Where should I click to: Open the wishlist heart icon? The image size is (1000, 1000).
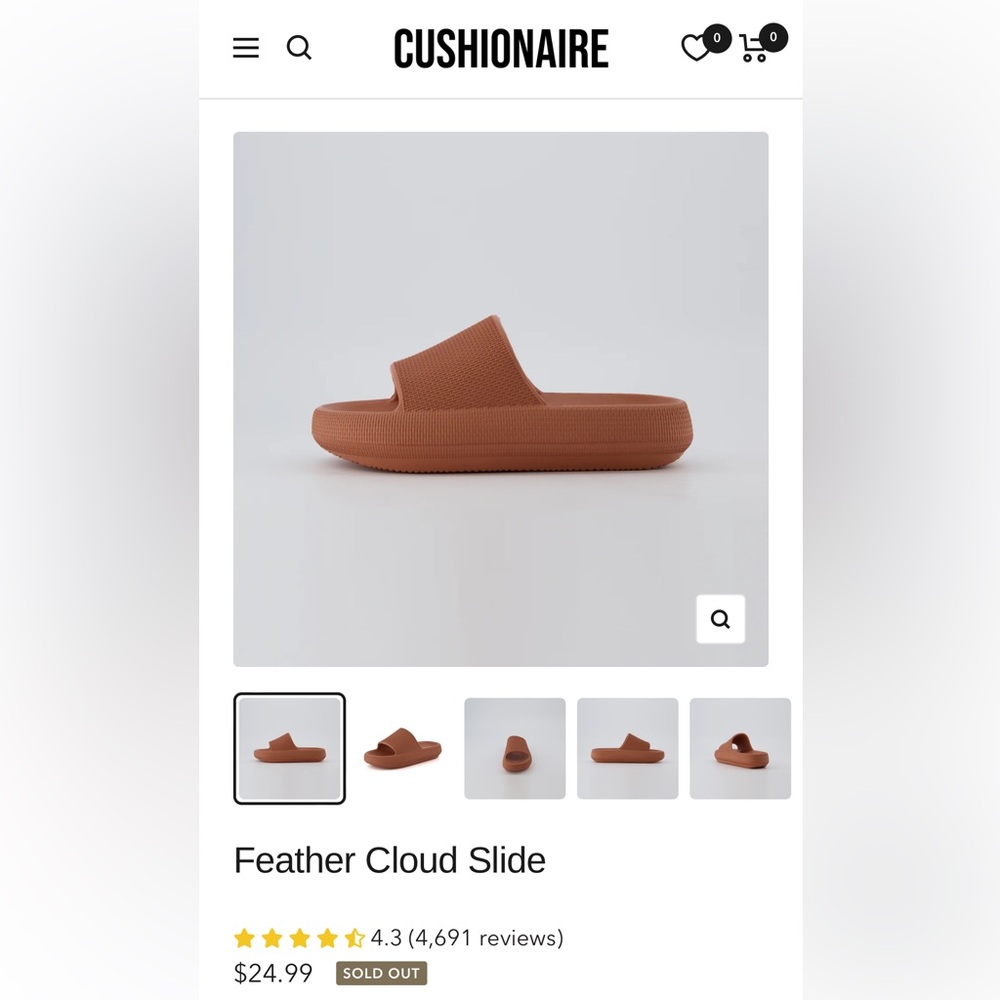tap(695, 47)
